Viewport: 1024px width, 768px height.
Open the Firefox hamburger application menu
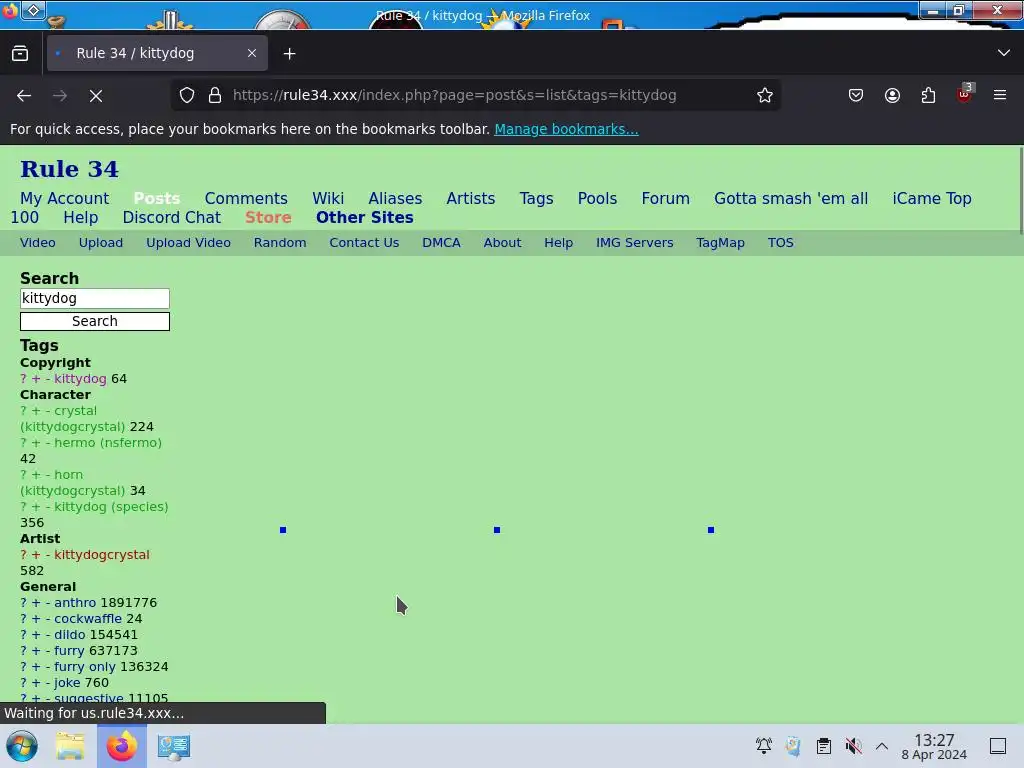[x=999, y=95]
